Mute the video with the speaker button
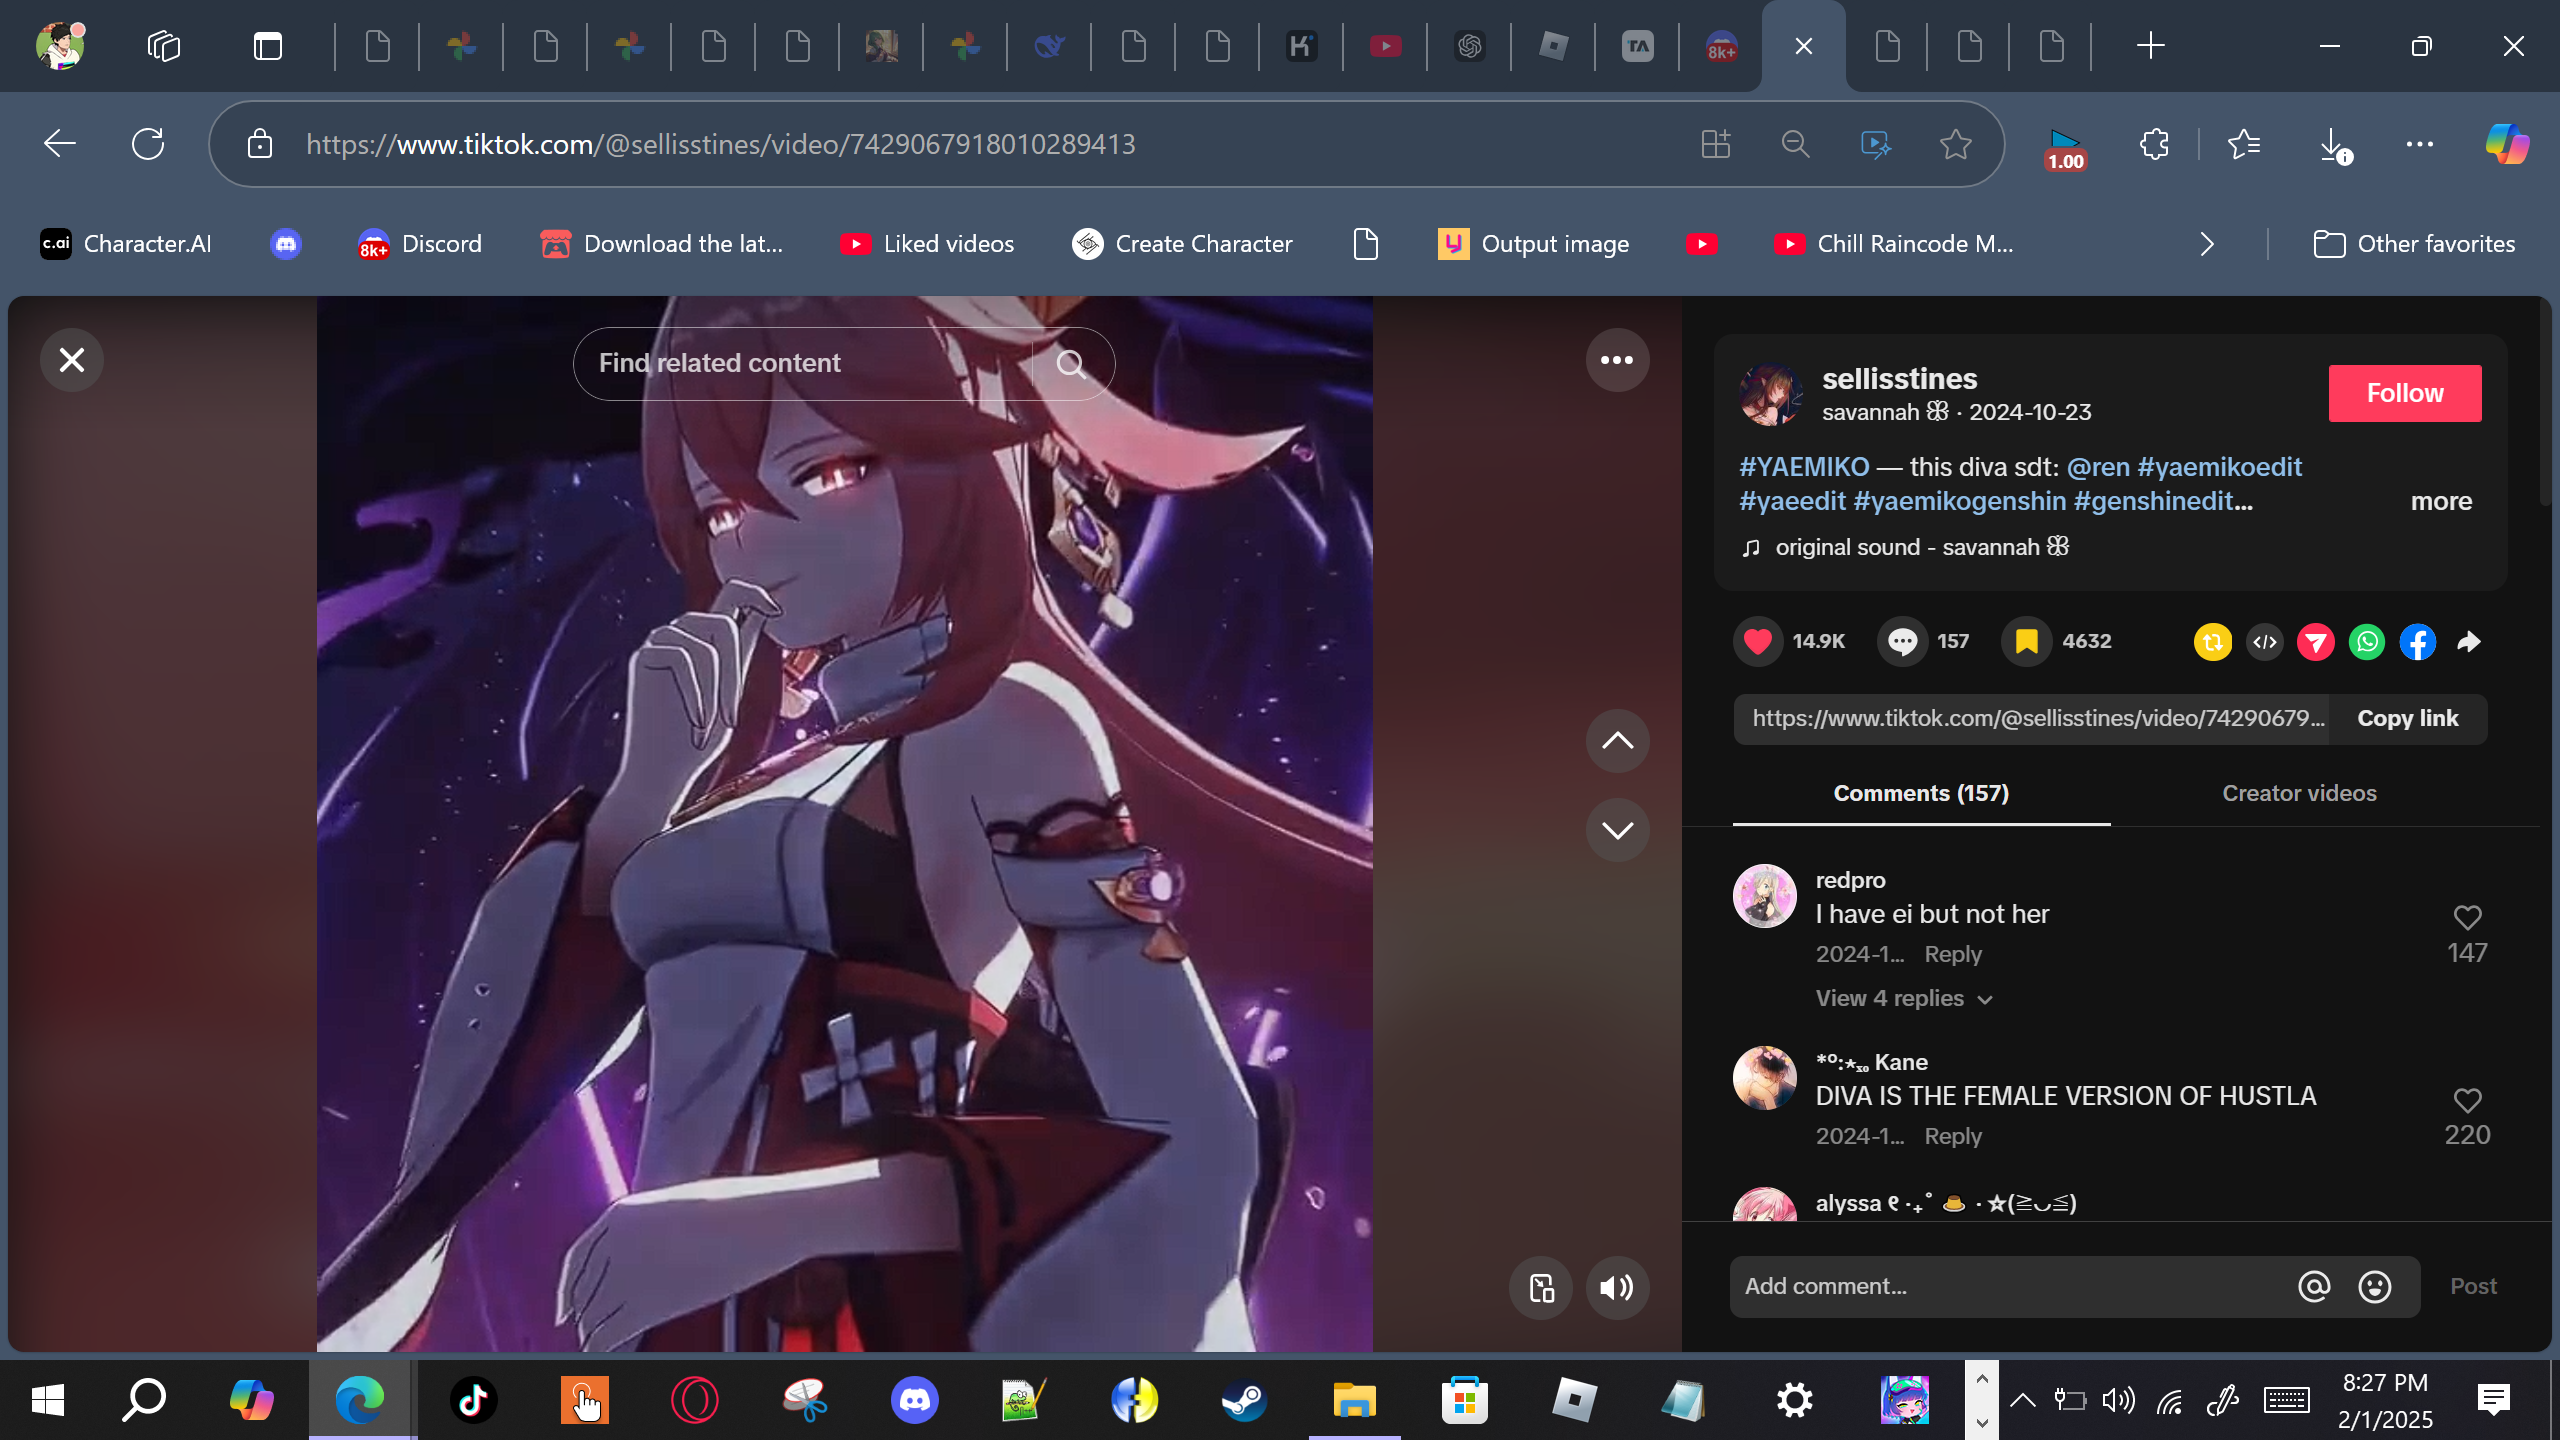Image resolution: width=2560 pixels, height=1440 pixels. (1616, 1288)
